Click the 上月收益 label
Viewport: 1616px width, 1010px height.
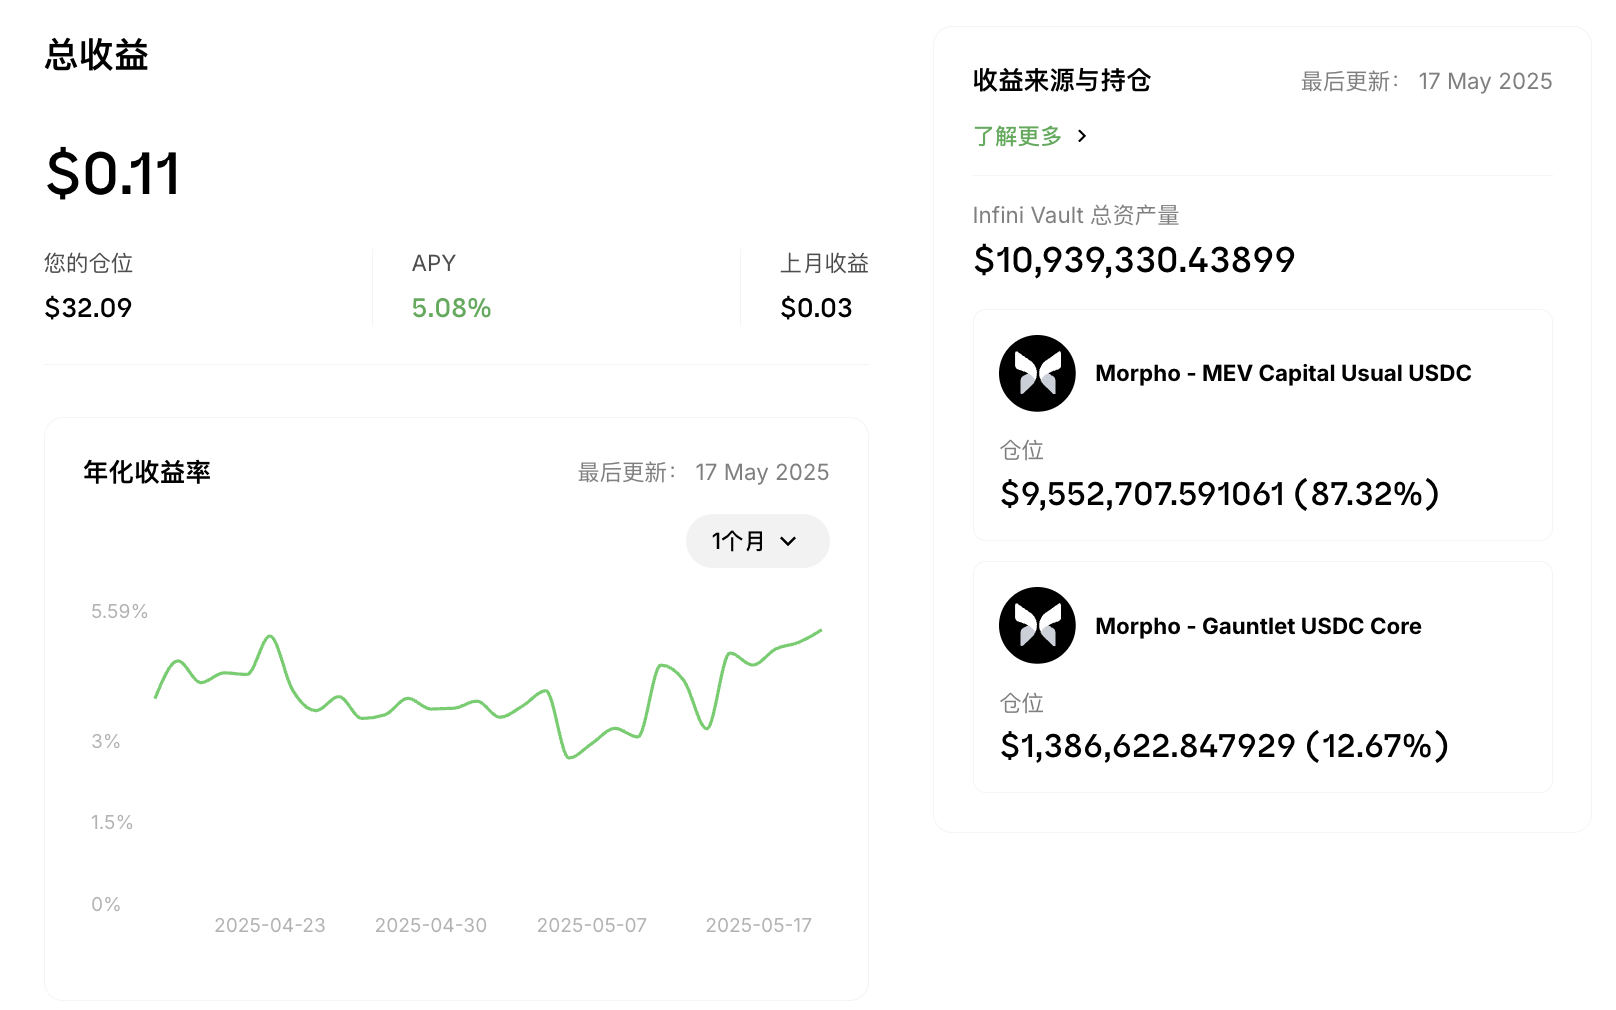(x=824, y=263)
